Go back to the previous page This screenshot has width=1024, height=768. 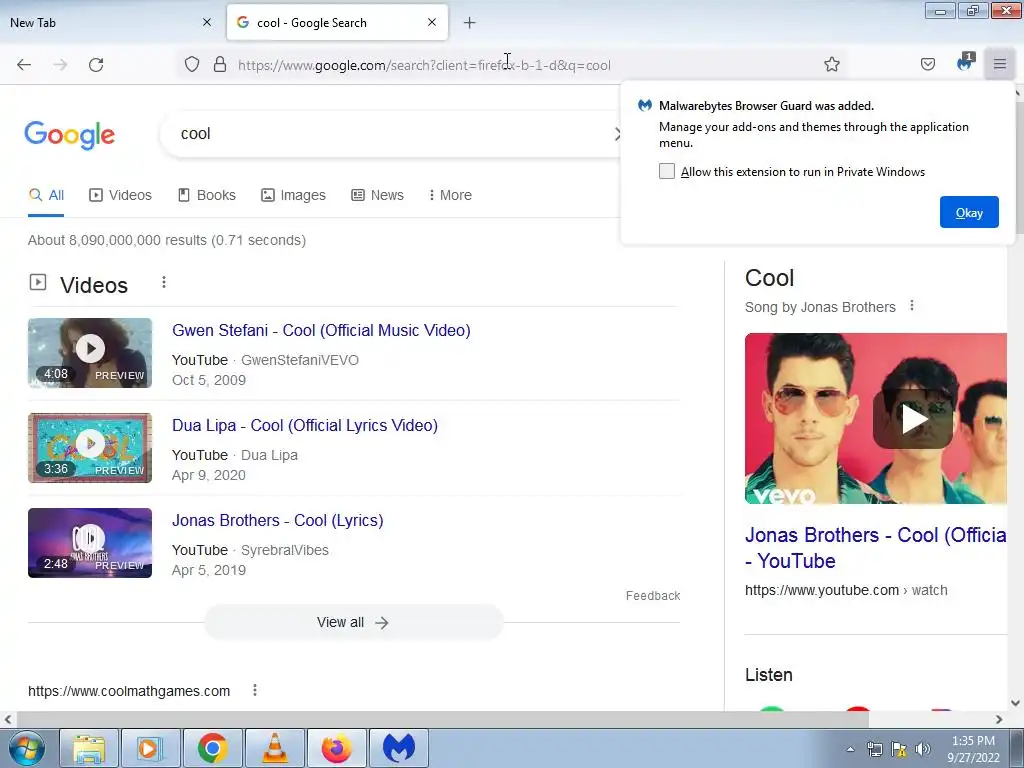coord(24,65)
